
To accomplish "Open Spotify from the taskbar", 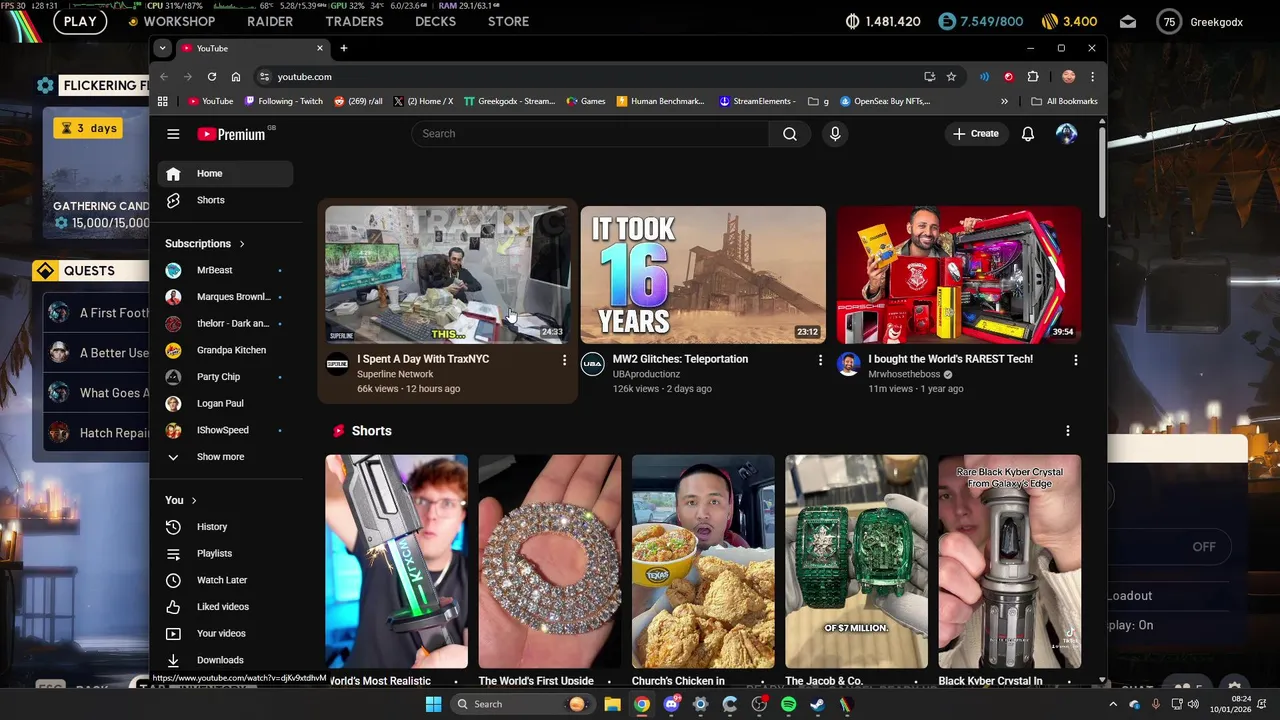I will pyautogui.click(x=788, y=704).
